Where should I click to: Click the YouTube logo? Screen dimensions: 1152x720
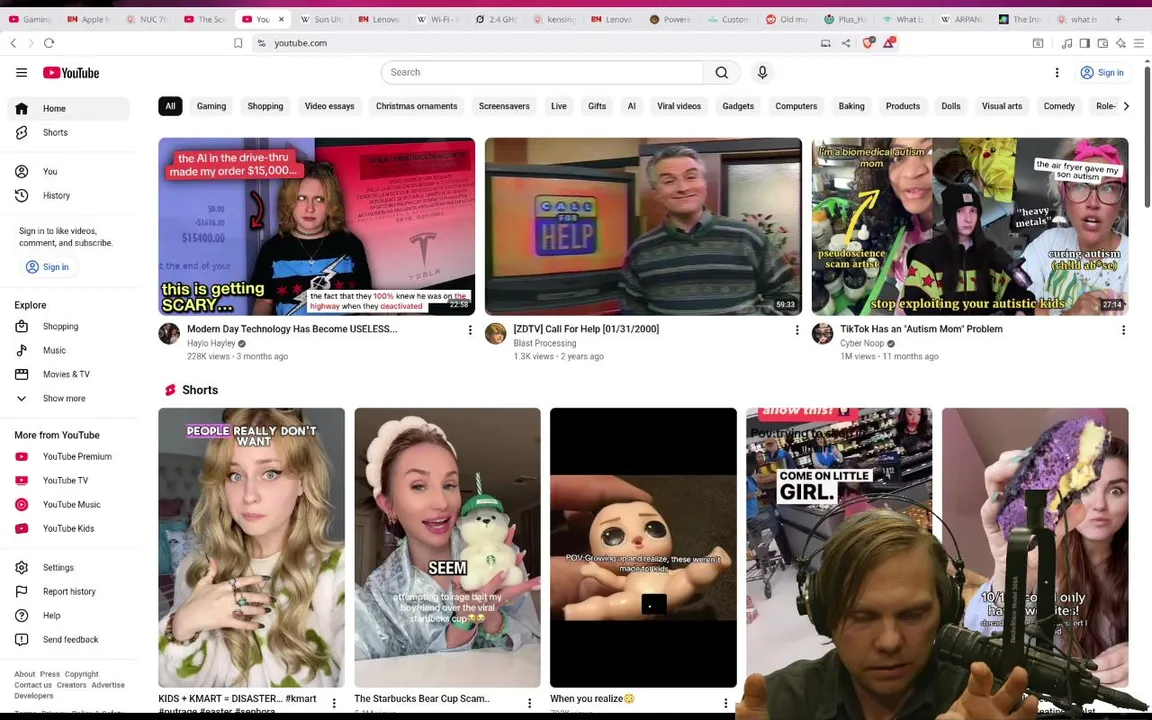(x=71, y=73)
